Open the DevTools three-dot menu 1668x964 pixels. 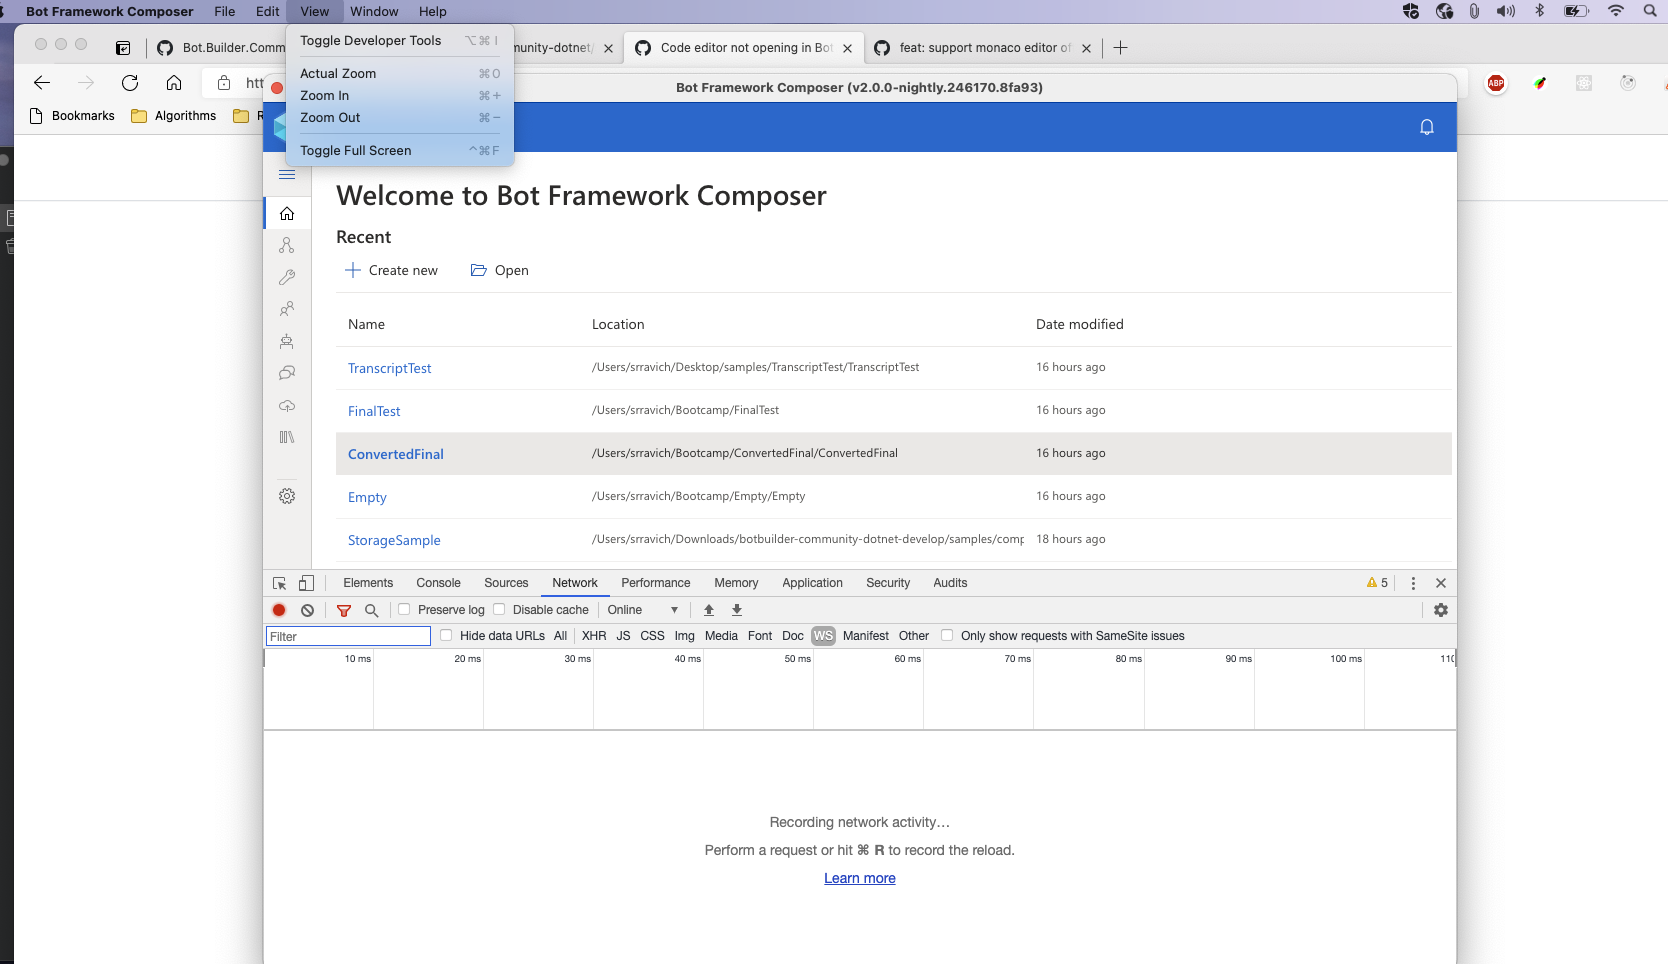[x=1413, y=583]
